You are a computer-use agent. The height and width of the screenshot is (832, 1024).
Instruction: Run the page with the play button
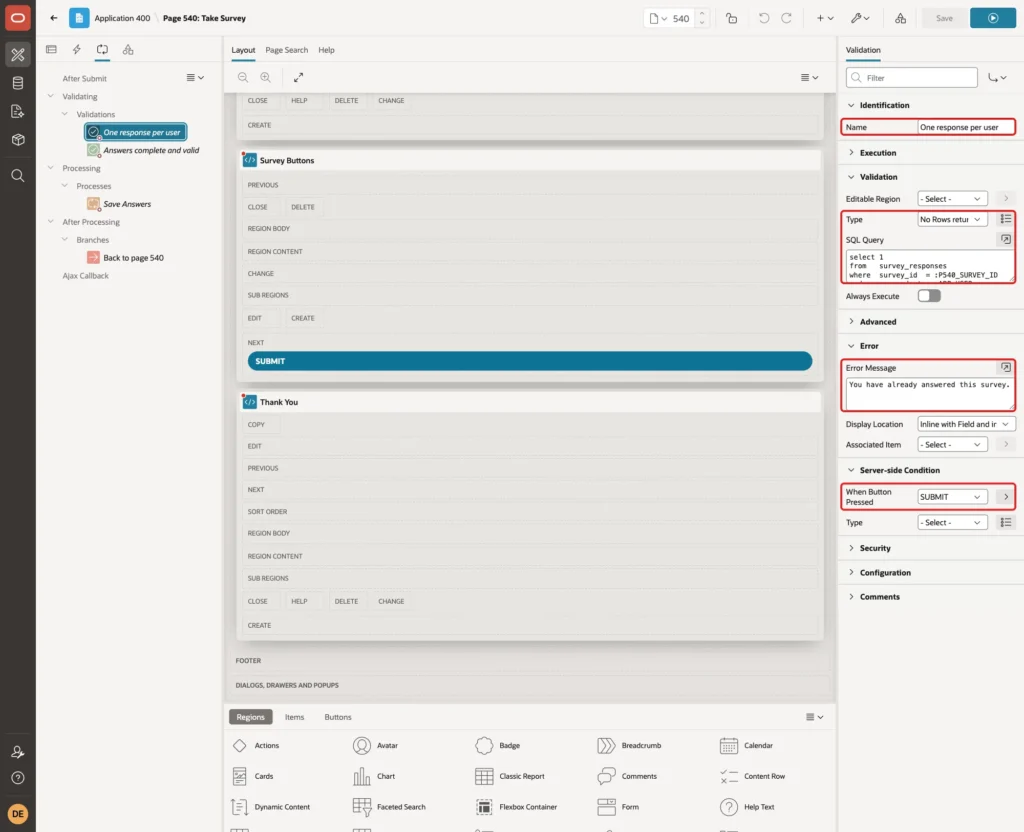coord(993,18)
